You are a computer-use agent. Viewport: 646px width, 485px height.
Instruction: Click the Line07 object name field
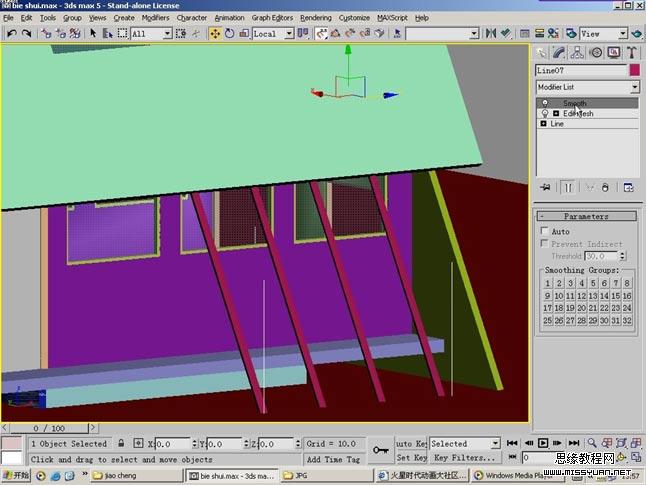tap(580, 70)
